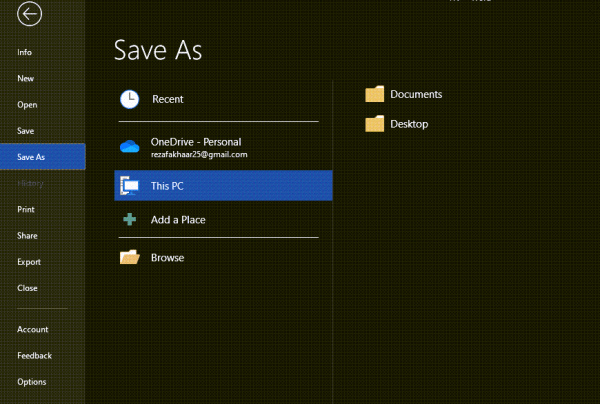This screenshot has width=600, height=404.
Task: Choose Add a Place
Action: pos(178,220)
